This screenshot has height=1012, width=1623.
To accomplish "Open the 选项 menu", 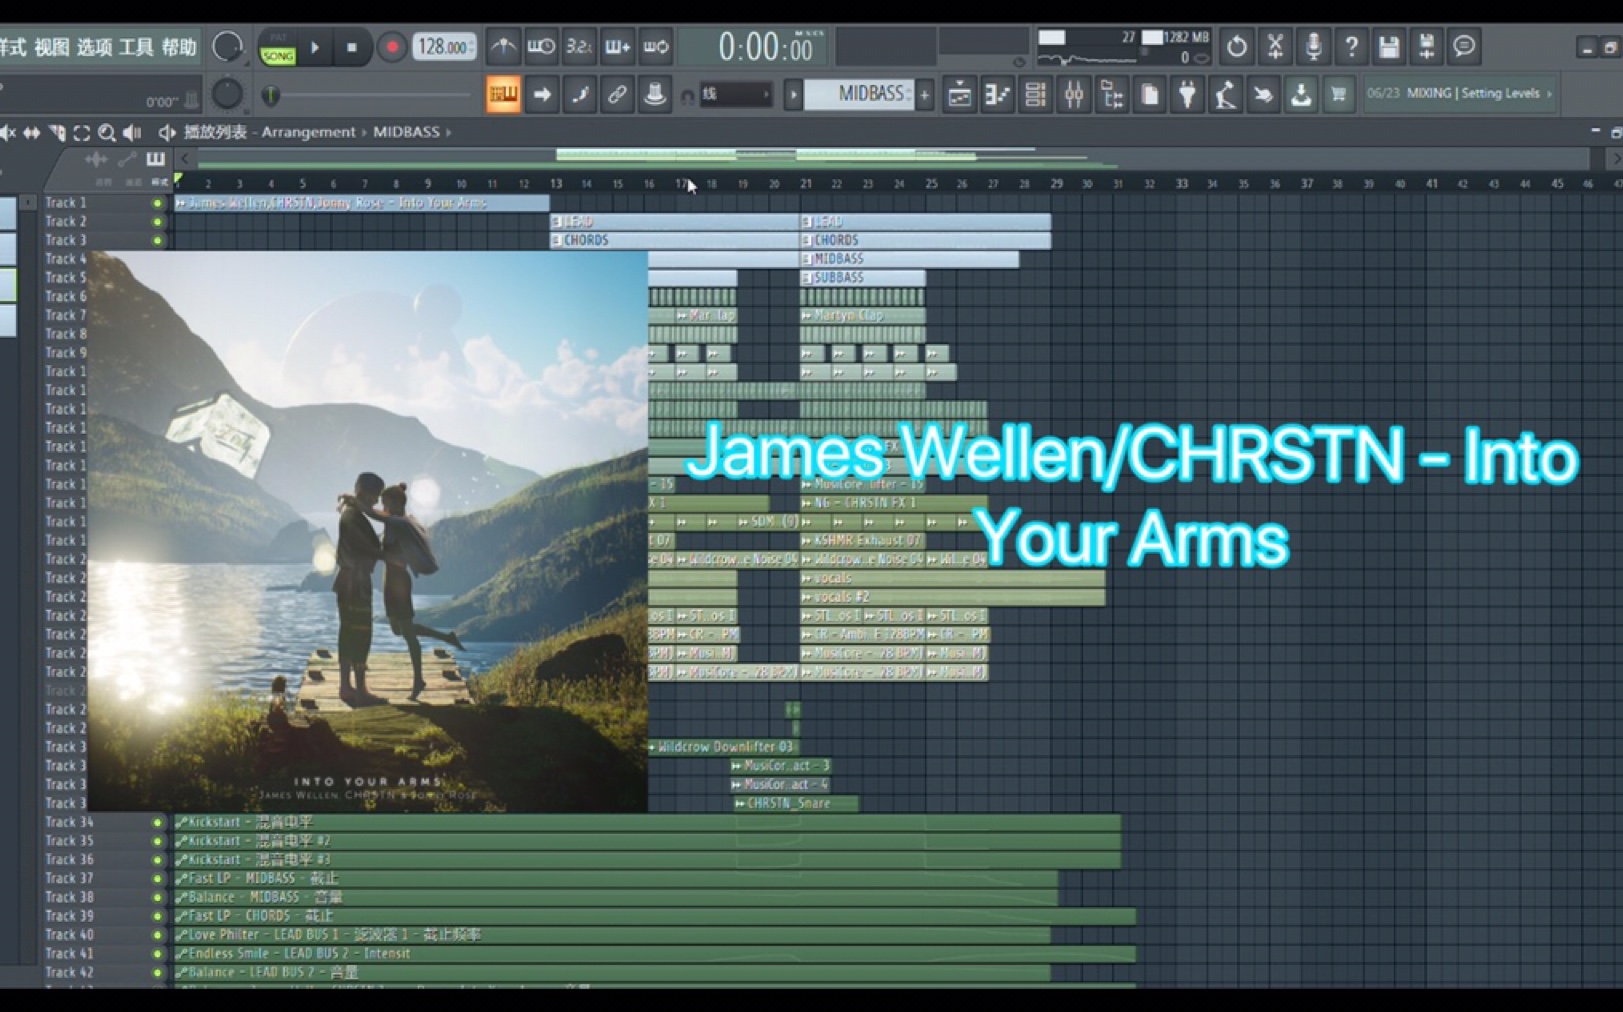I will pyautogui.click(x=94, y=47).
